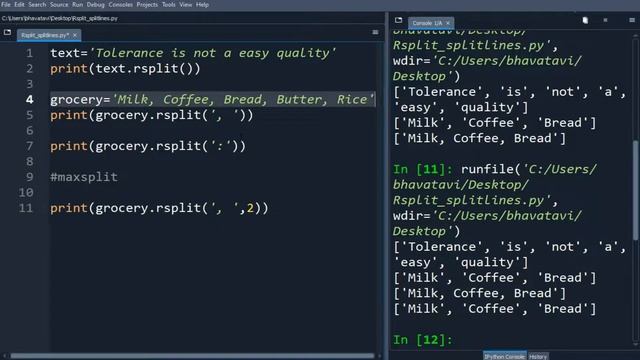Click the In [11]: console prompt text
Image resolution: width=640 pixels, height=360 pixels.
[422, 169]
